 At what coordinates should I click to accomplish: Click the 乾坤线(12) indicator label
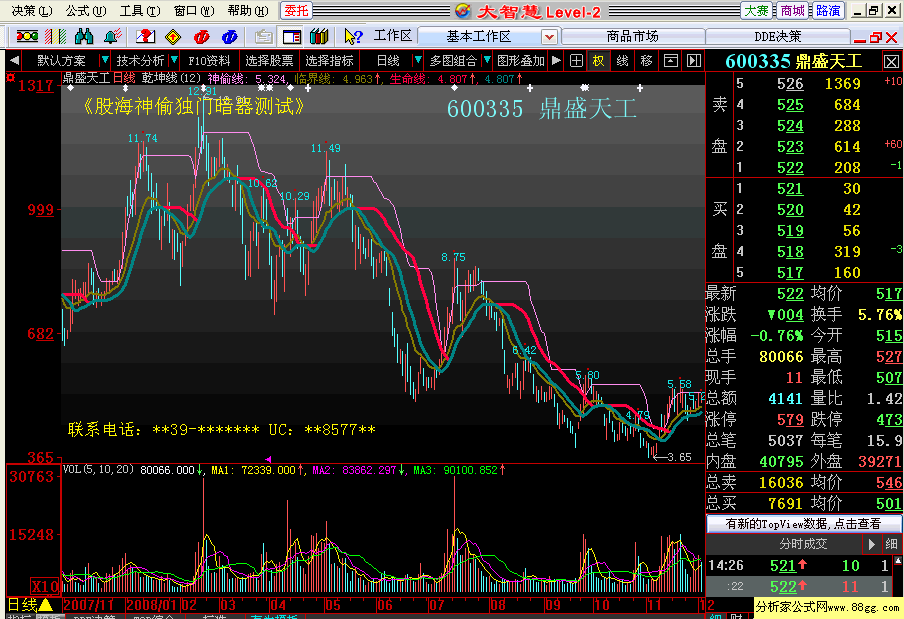pyautogui.click(x=171, y=78)
